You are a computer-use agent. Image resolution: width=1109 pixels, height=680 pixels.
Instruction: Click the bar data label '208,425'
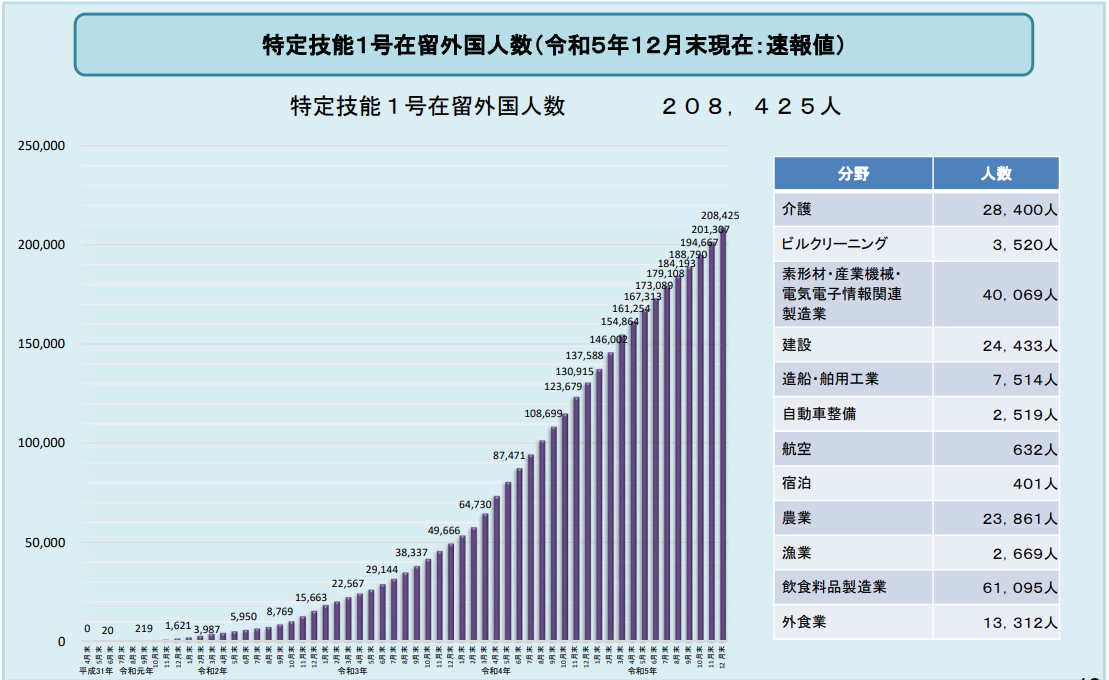coord(720,216)
